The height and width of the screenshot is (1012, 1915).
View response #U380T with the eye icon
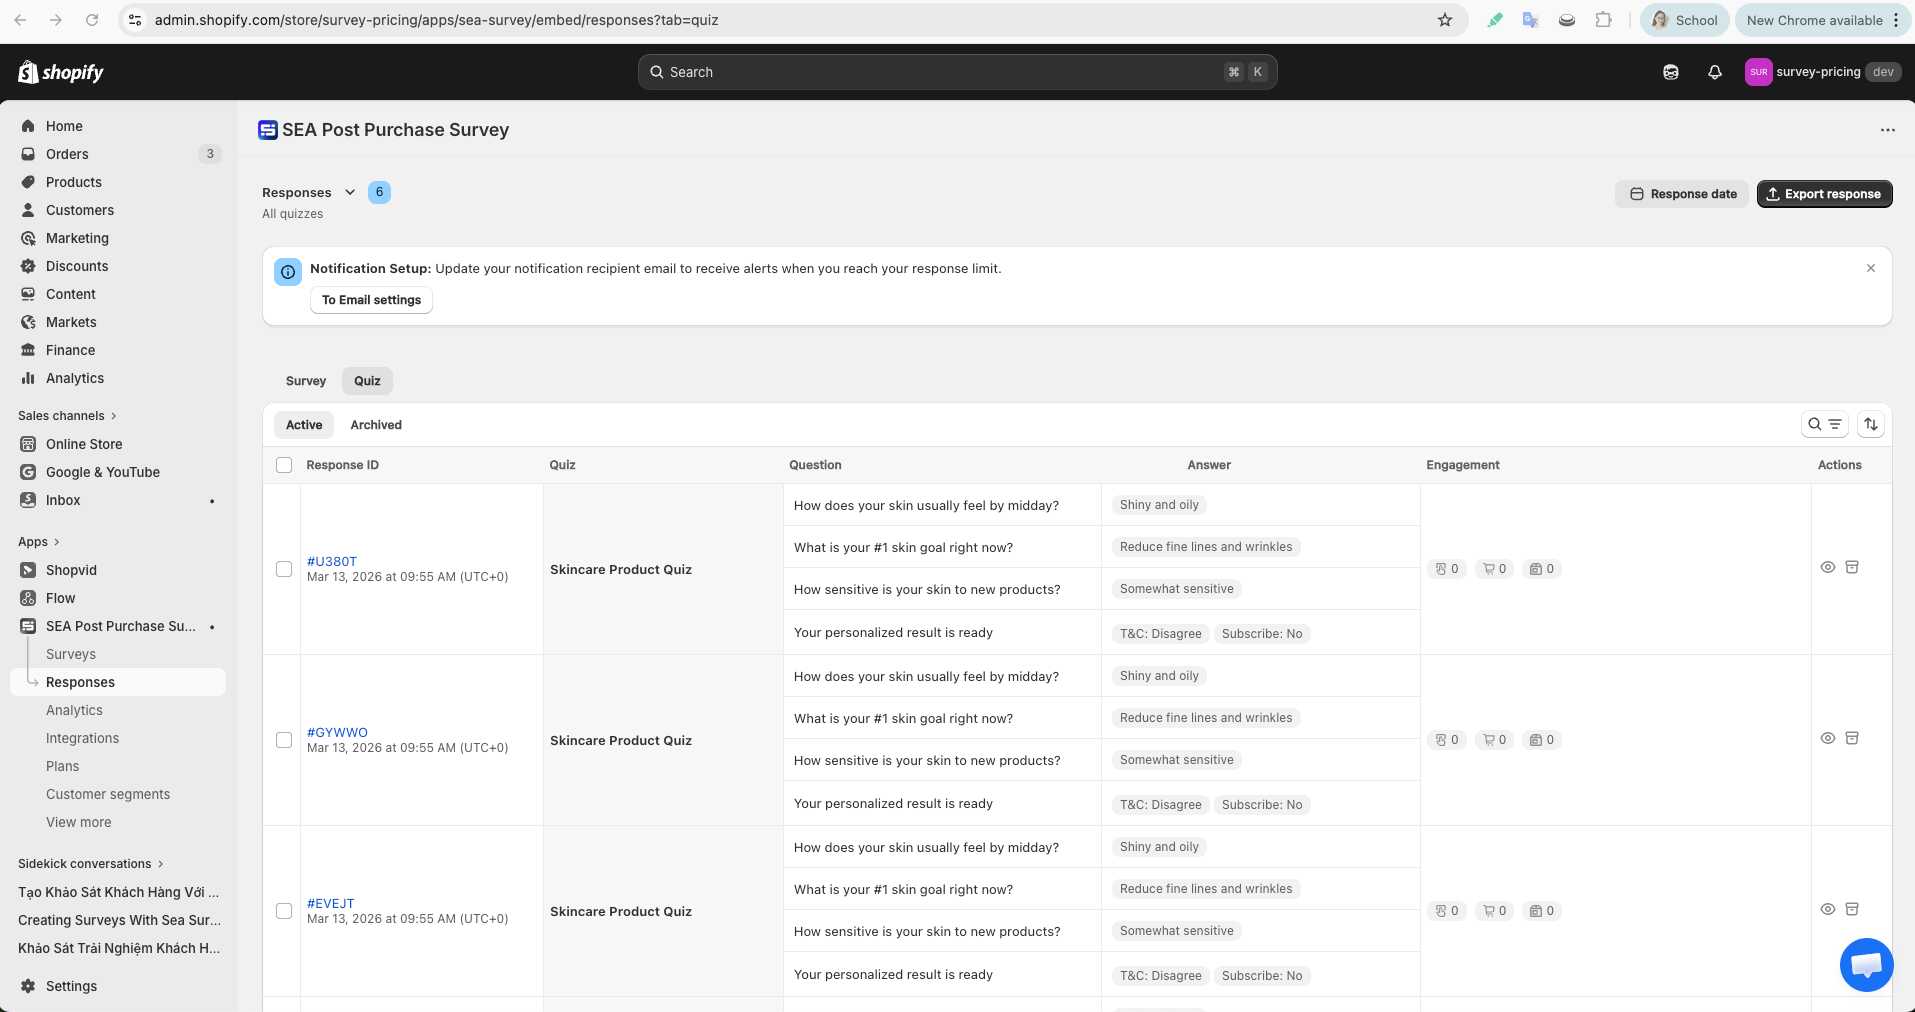tap(1827, 567)
